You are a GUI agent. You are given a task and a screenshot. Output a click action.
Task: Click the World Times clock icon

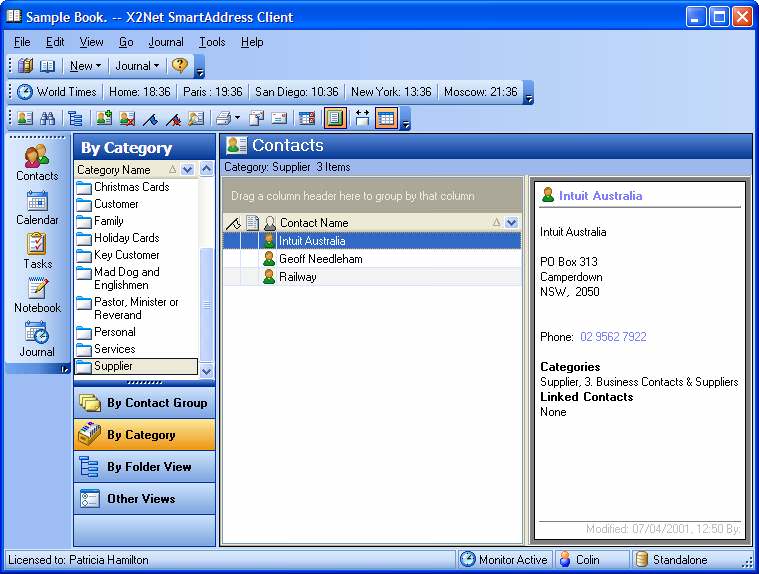pos(25,91)
